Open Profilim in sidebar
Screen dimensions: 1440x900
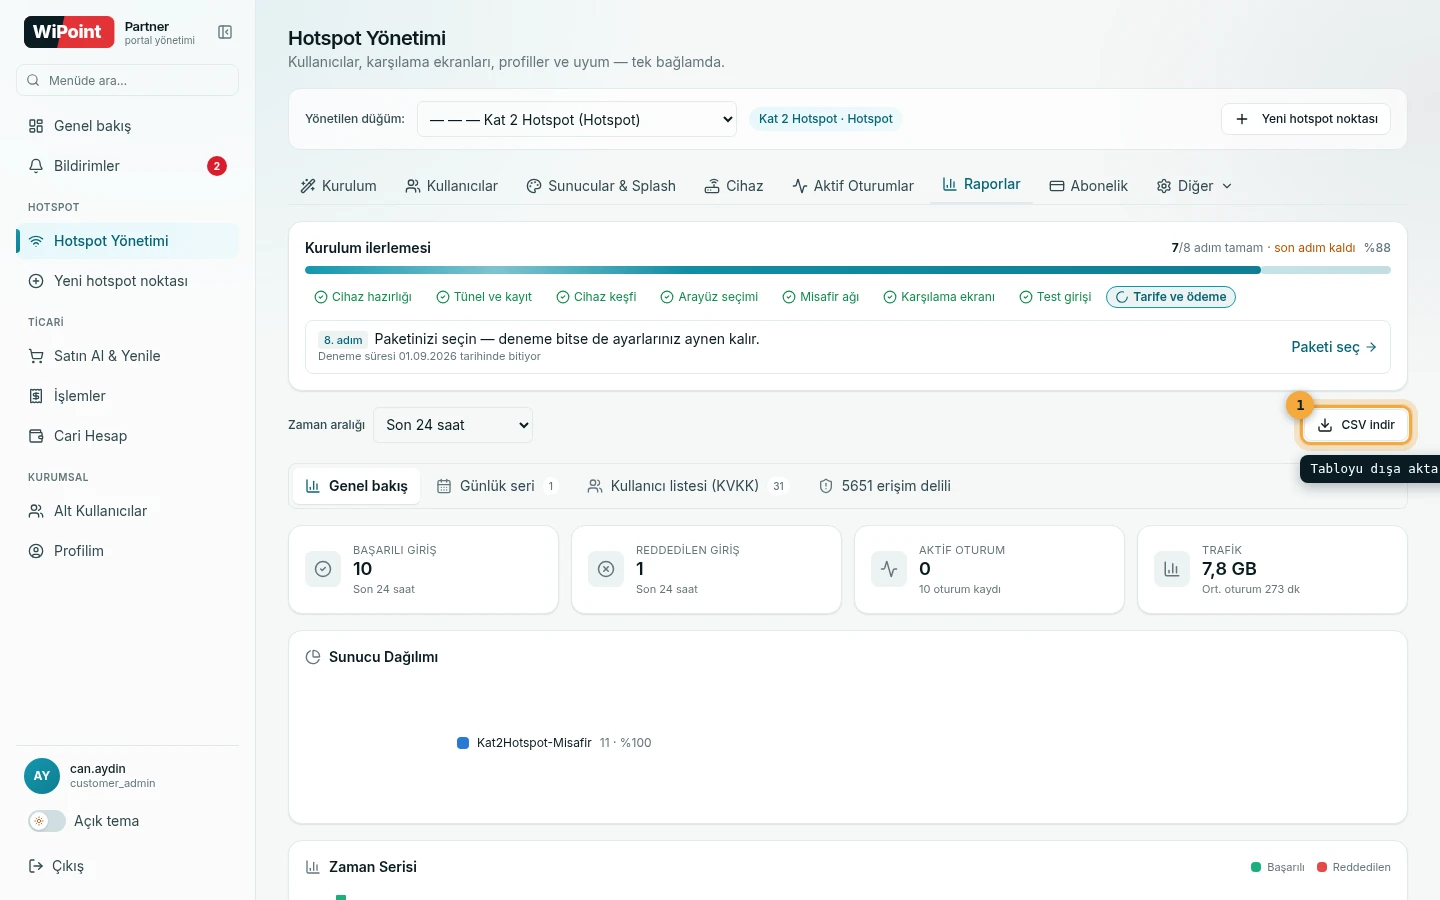coord(127,551)
